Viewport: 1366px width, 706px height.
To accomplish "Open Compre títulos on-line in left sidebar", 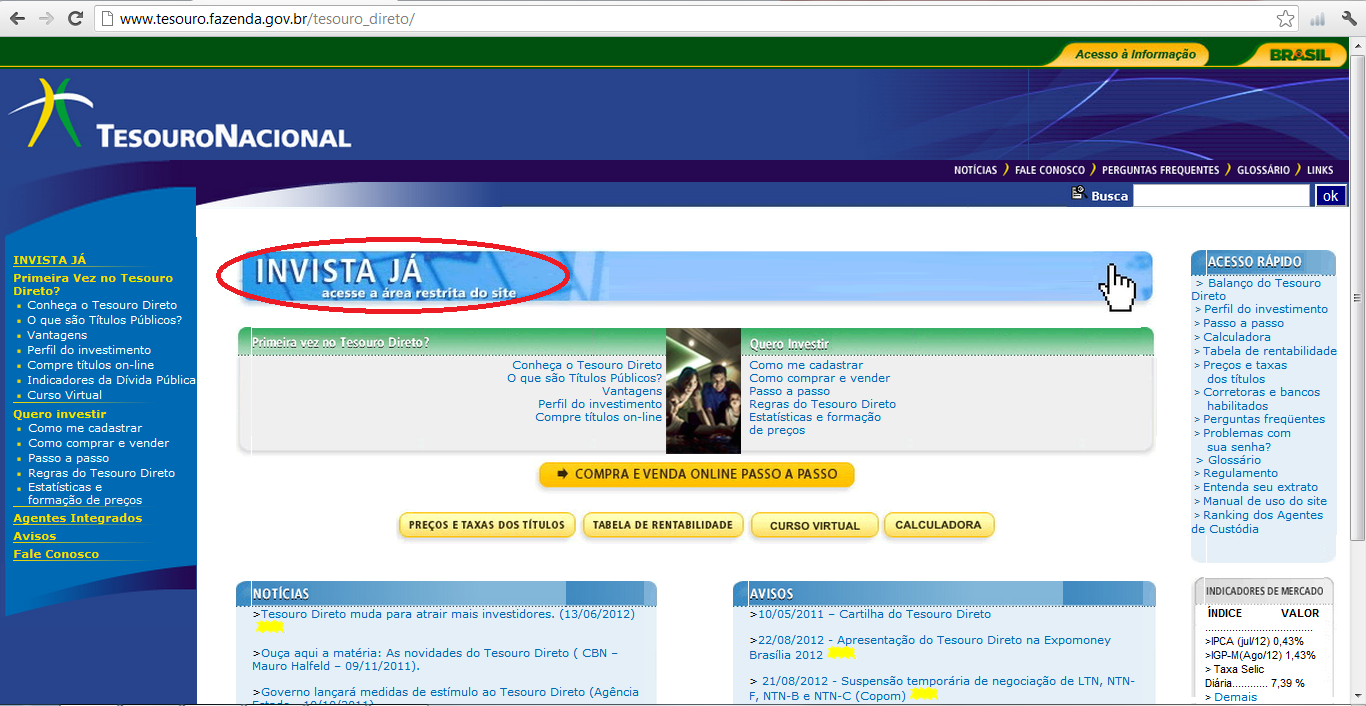I will 91,365.
